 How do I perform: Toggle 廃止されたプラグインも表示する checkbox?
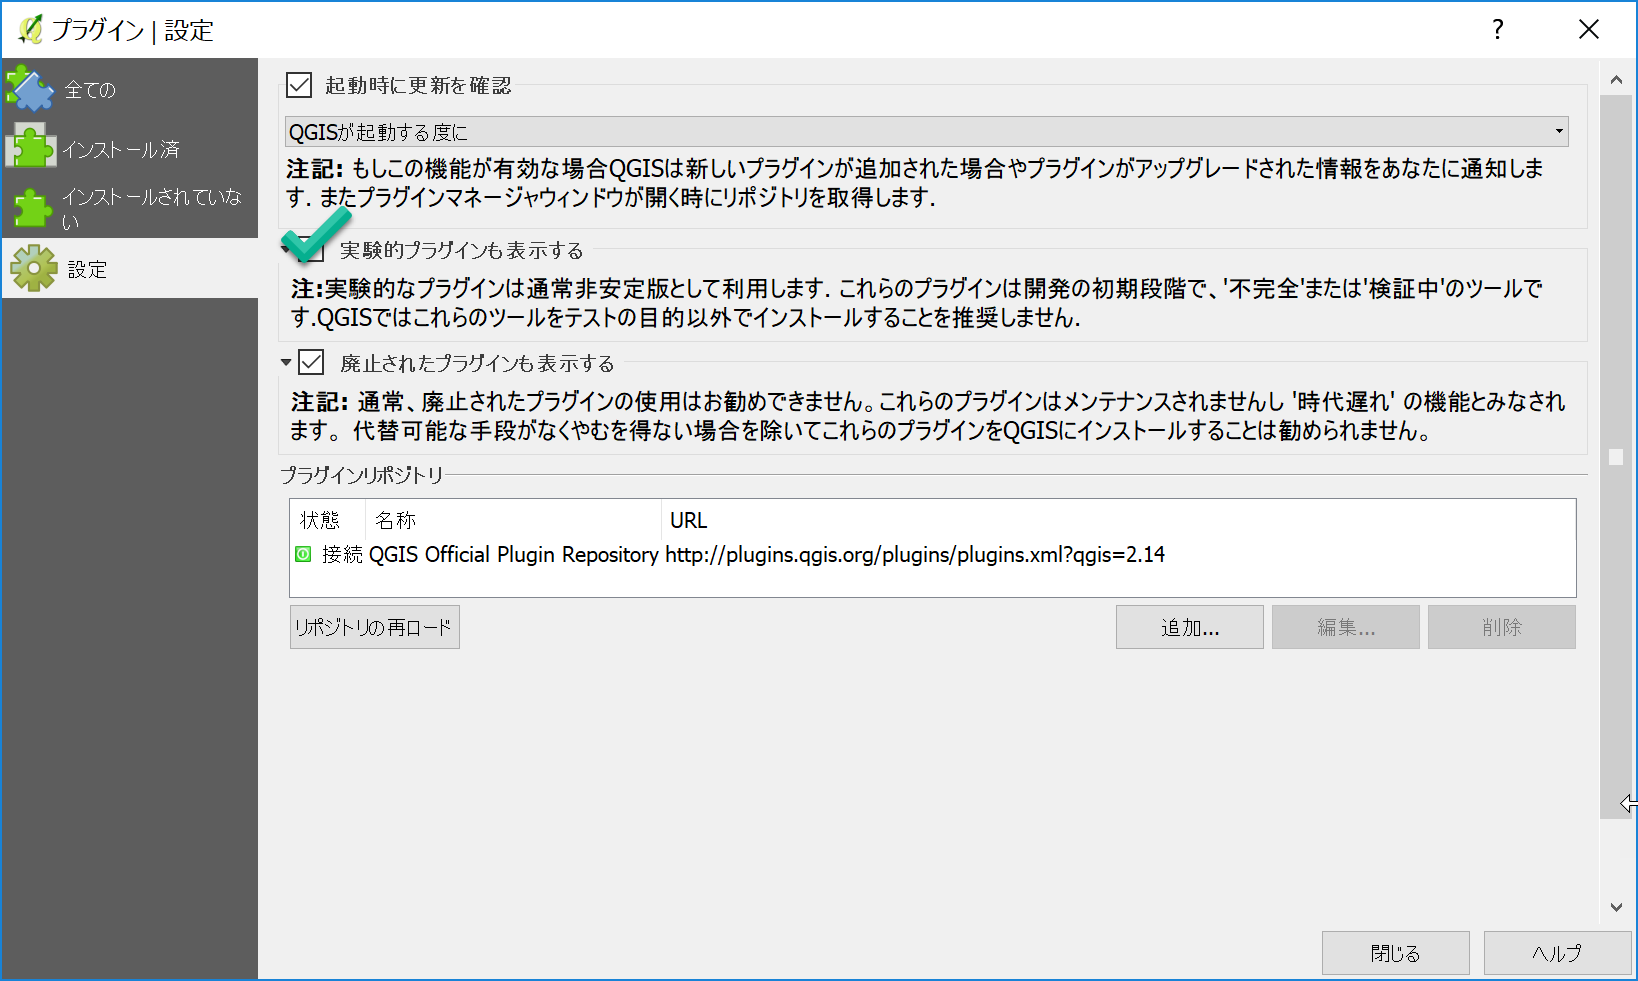tap(311, 362)
